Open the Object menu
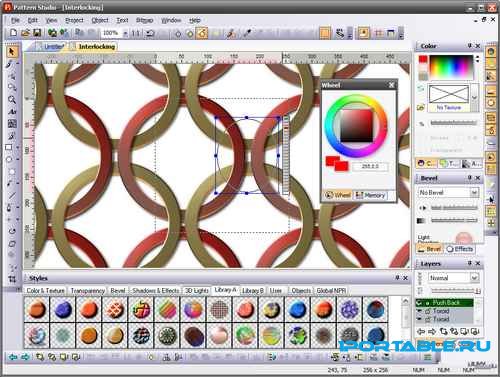 coord(100,20)
